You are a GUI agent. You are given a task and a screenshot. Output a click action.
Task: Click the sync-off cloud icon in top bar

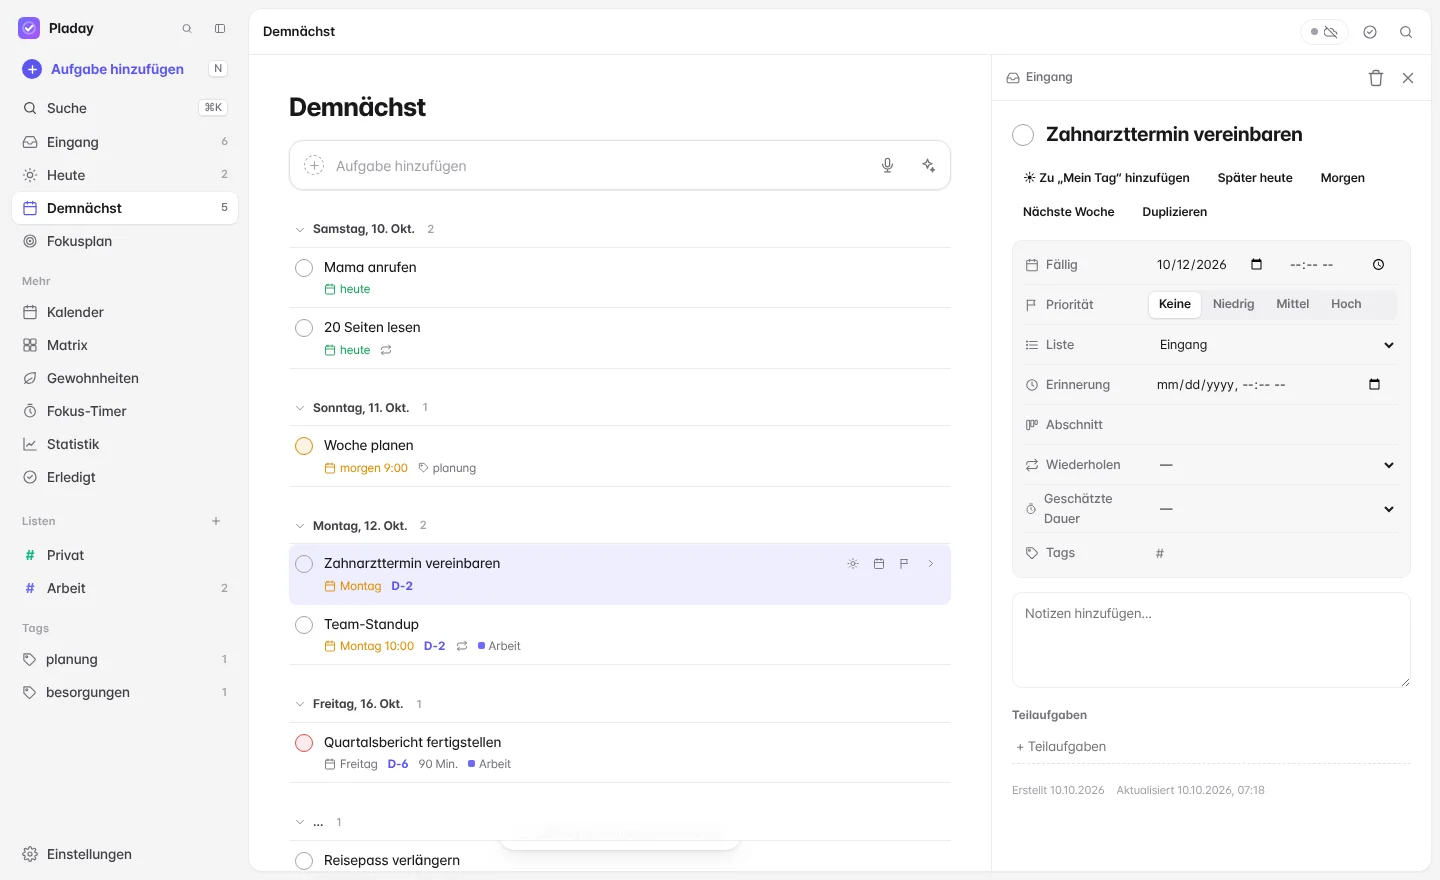pos(1325,32)
